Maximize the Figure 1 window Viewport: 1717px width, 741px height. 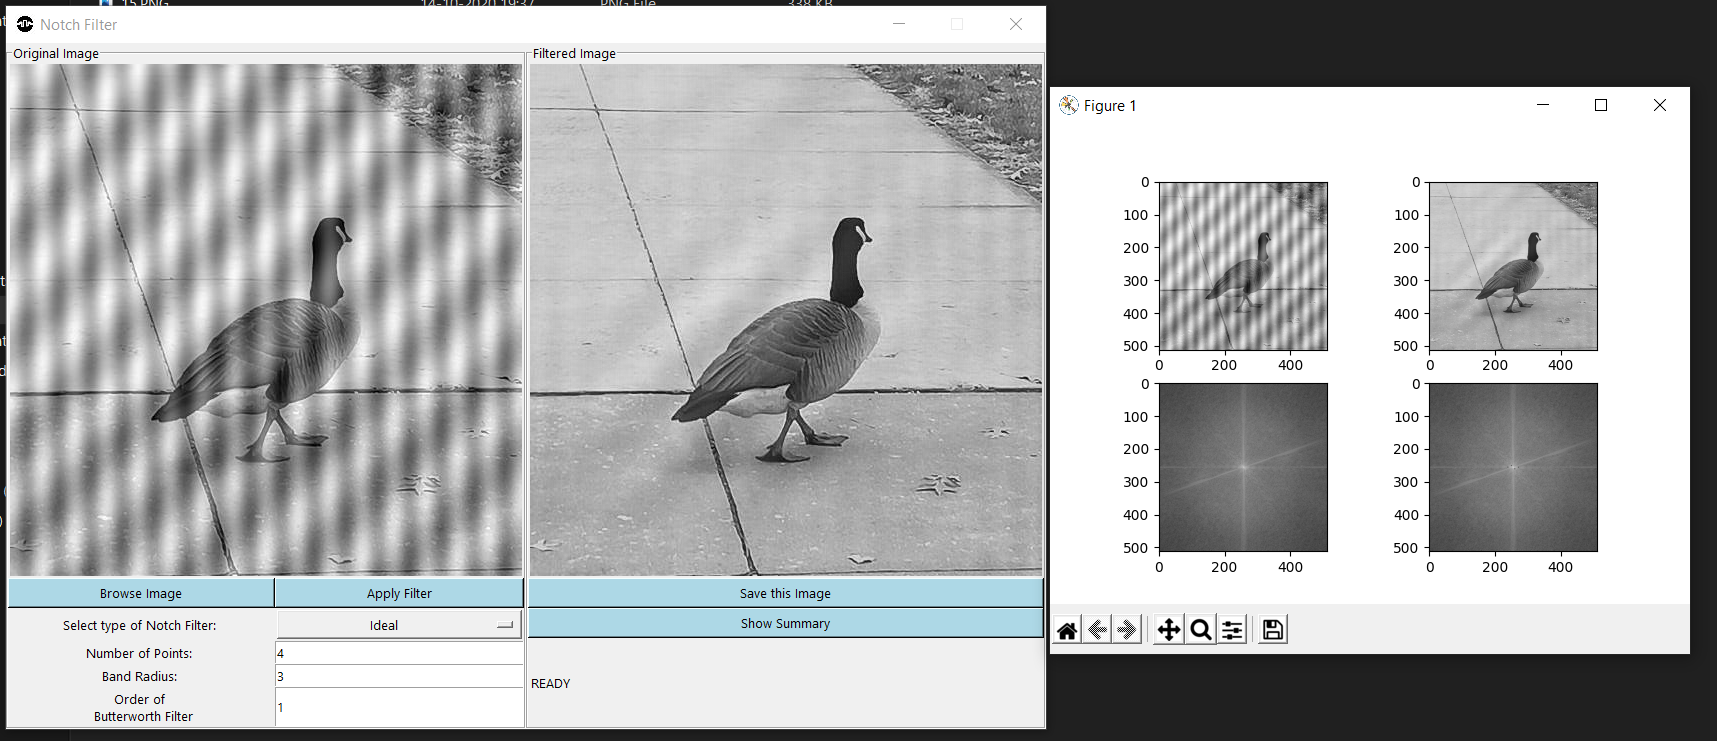(1601, 105)
